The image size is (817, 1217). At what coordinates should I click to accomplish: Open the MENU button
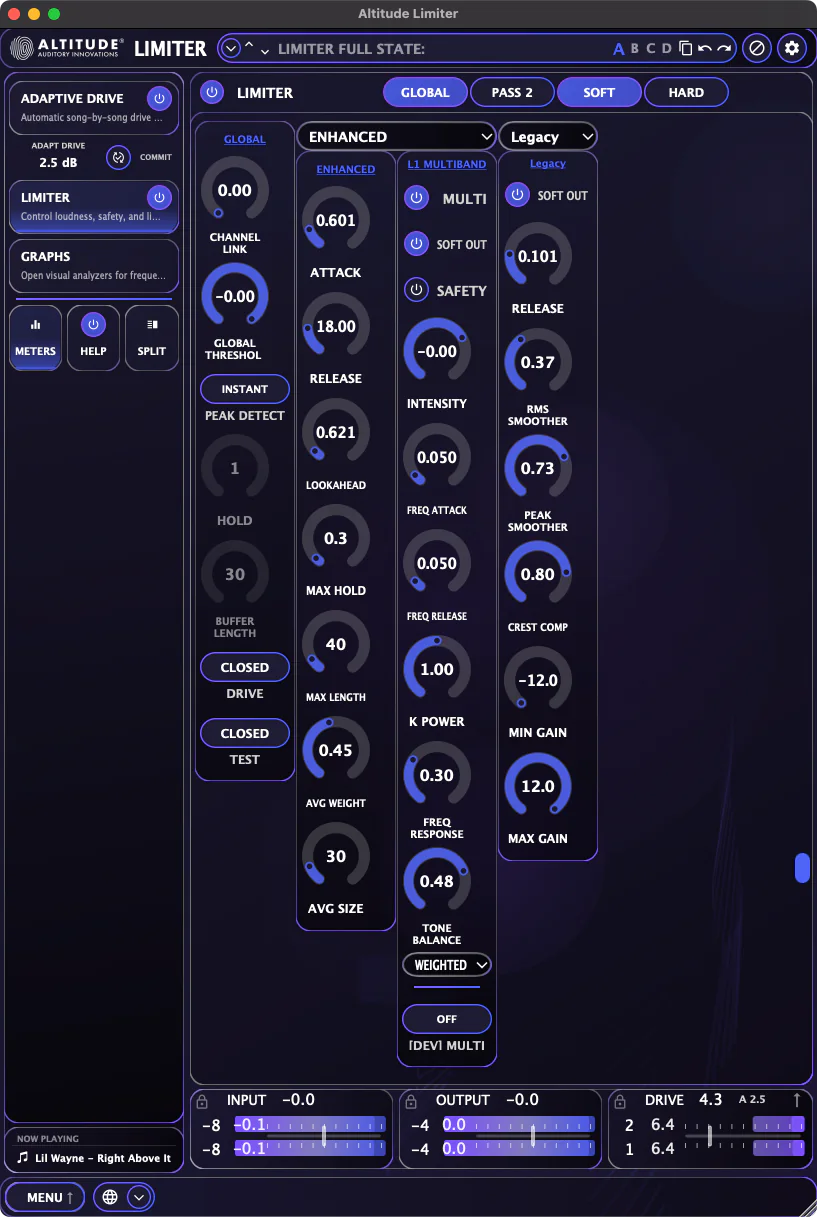point(45,1197)
